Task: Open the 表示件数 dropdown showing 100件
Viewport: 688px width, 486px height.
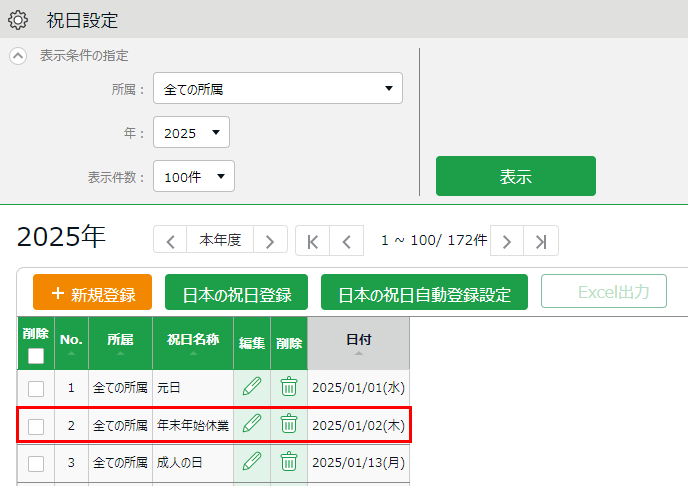Action: 193,177
